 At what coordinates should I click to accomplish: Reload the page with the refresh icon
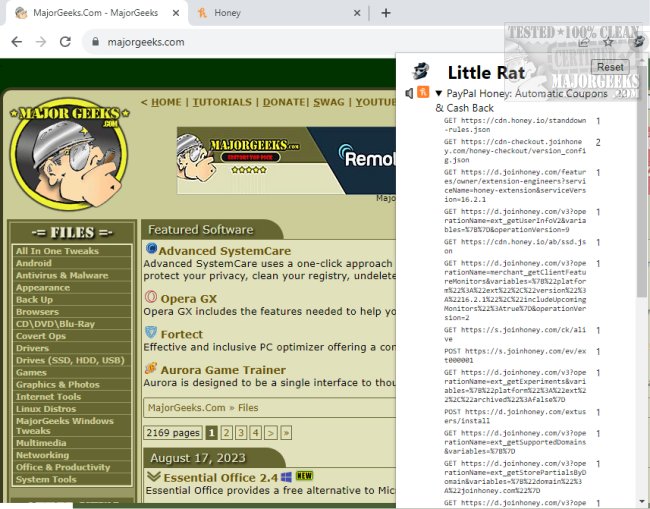65,42
